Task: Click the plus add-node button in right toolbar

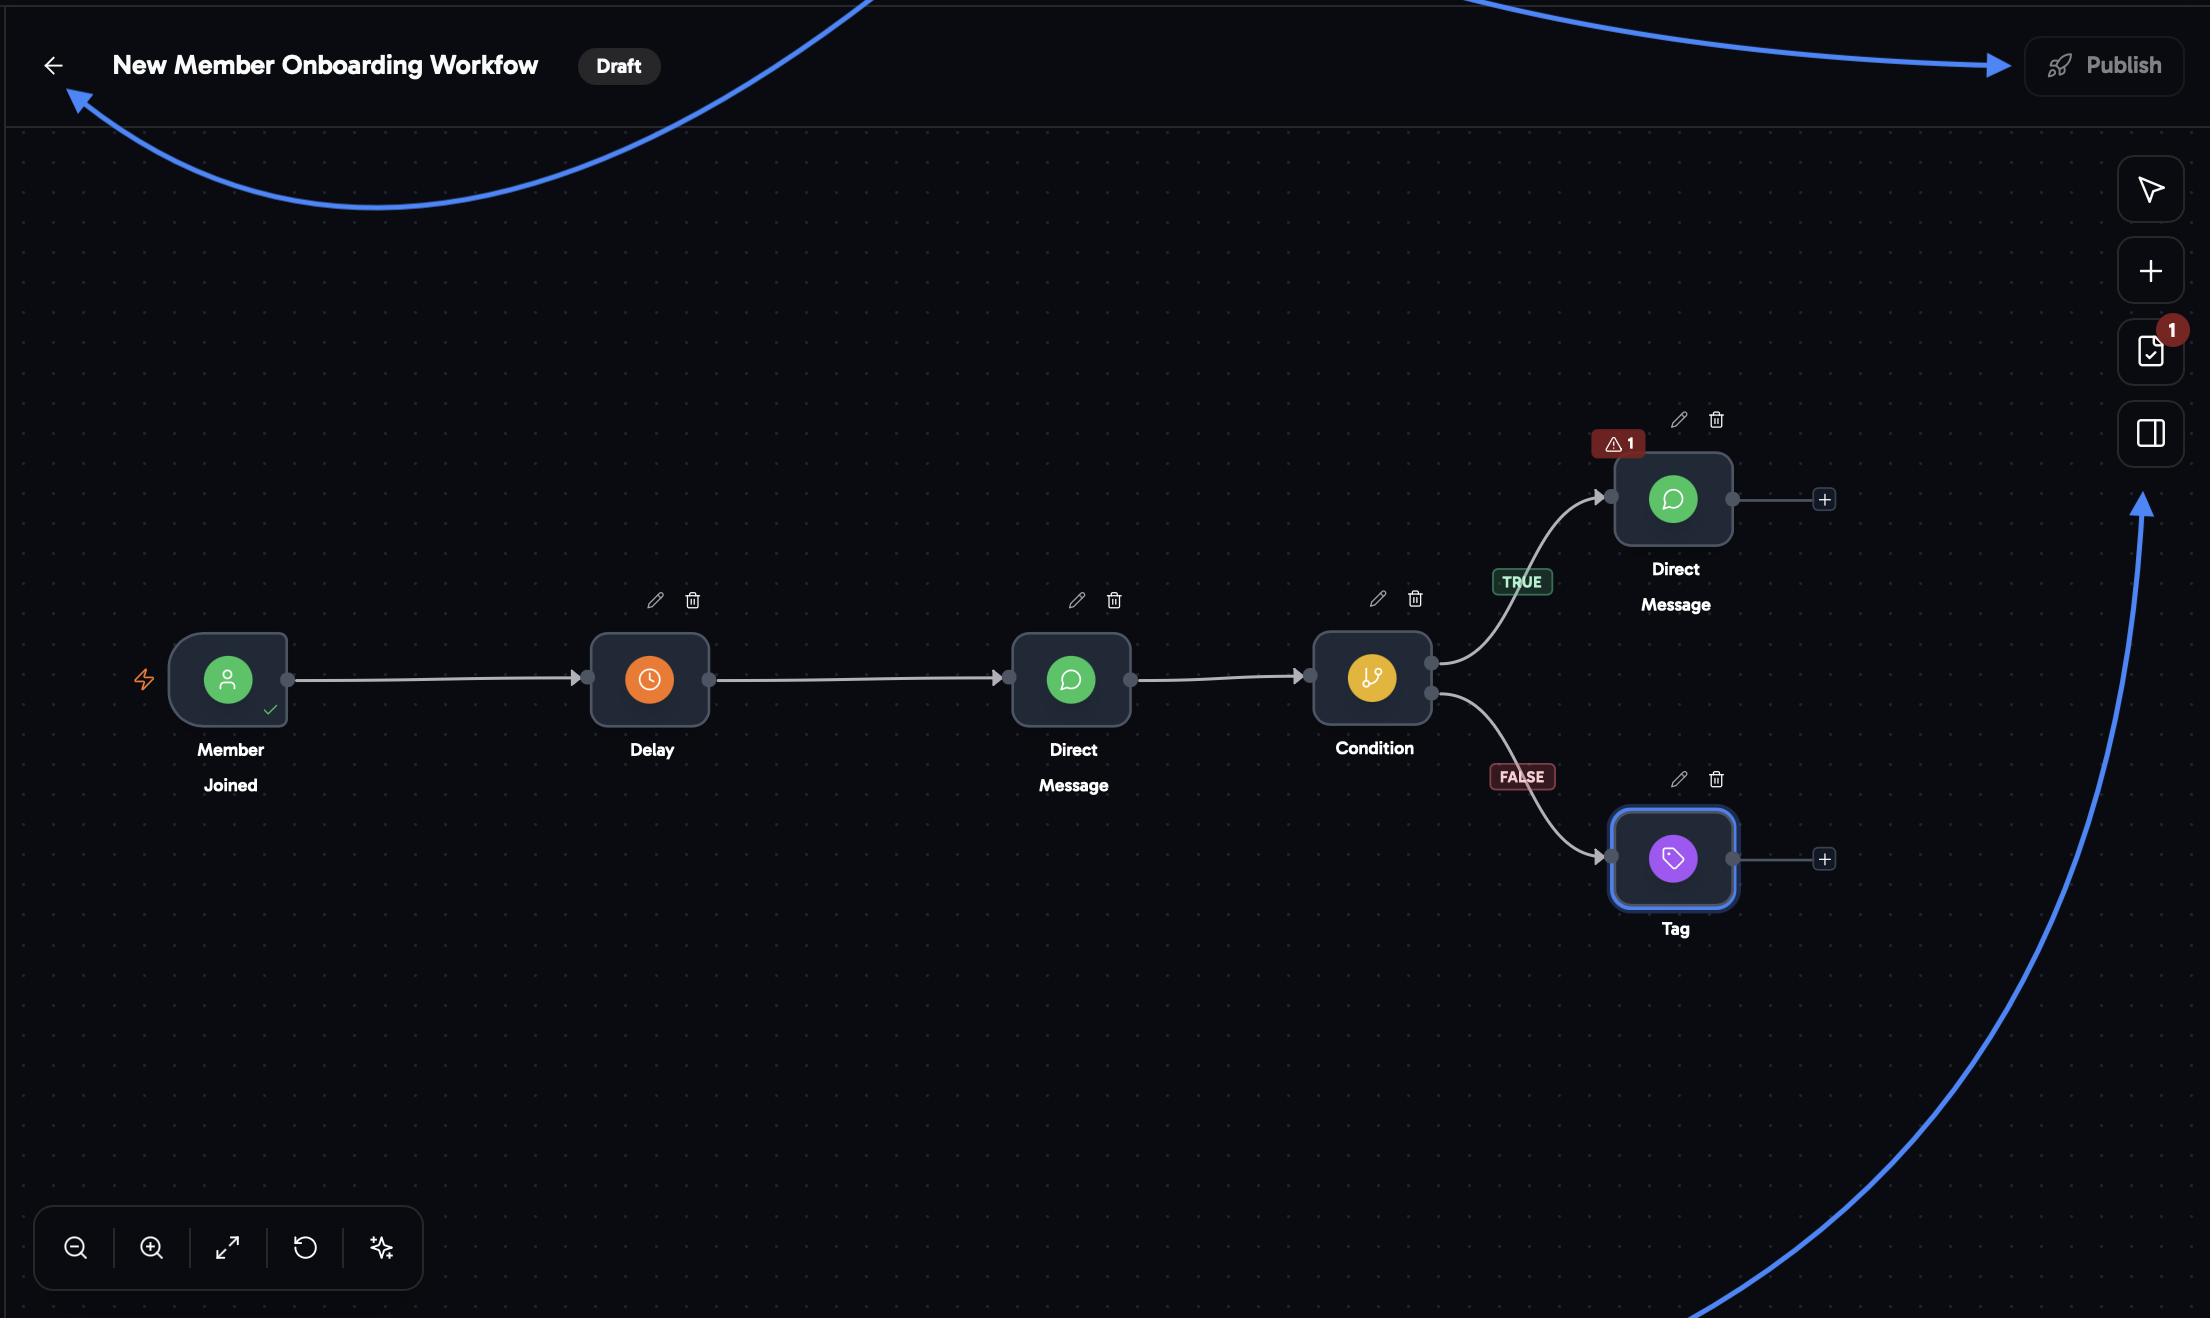Action: pos(2150,271)
